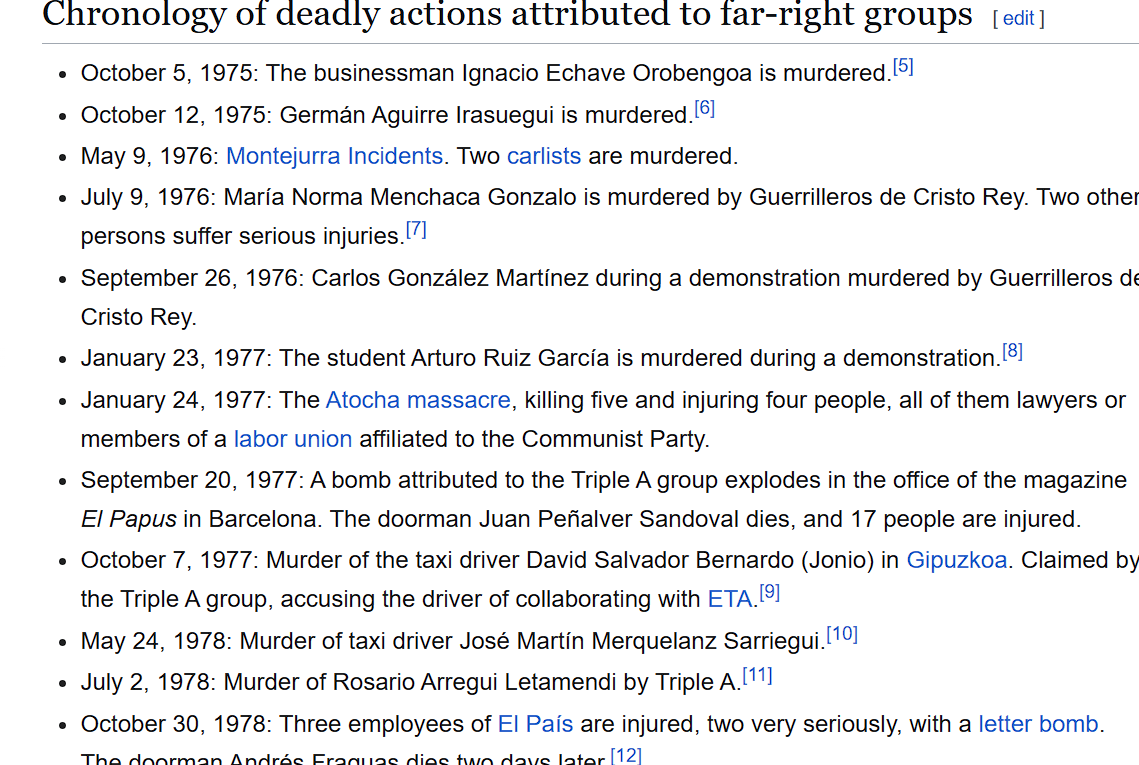Open citation [11] after Triple A murder entry
1139x765 pixels.
coord(758,676)
